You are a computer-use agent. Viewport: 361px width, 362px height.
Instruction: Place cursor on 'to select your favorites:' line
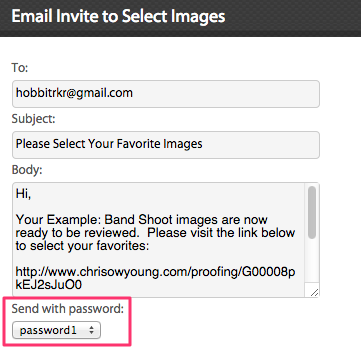[x=83, y=246]
